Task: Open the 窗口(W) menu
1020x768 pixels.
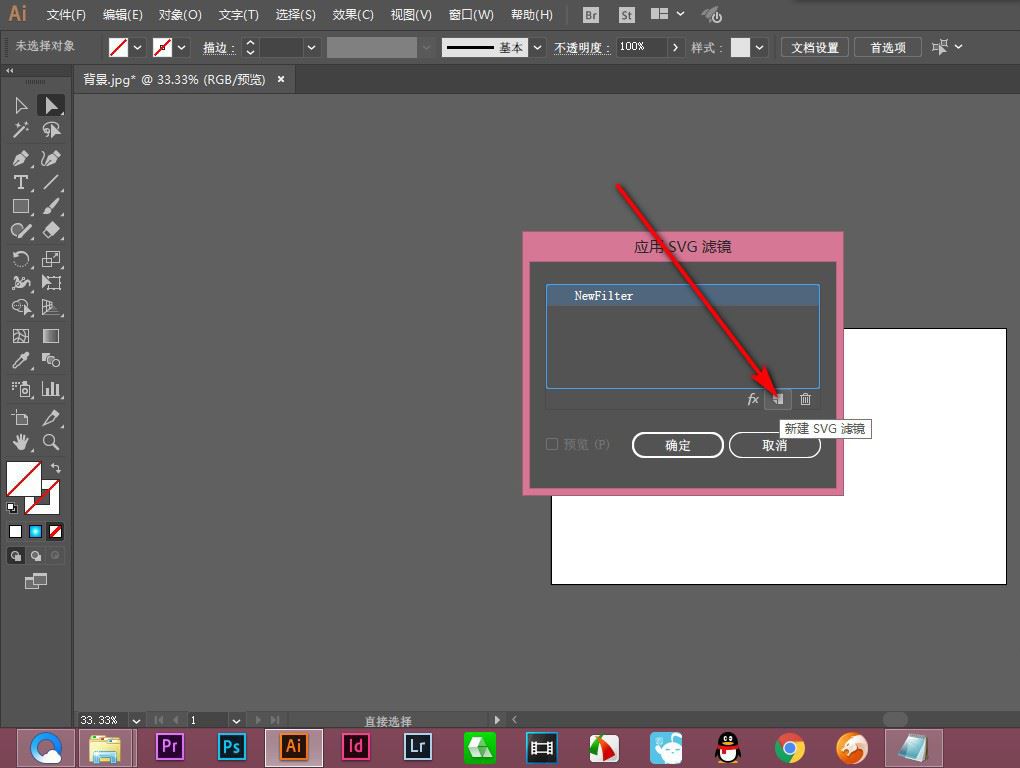Action: [x=471, y=15]
